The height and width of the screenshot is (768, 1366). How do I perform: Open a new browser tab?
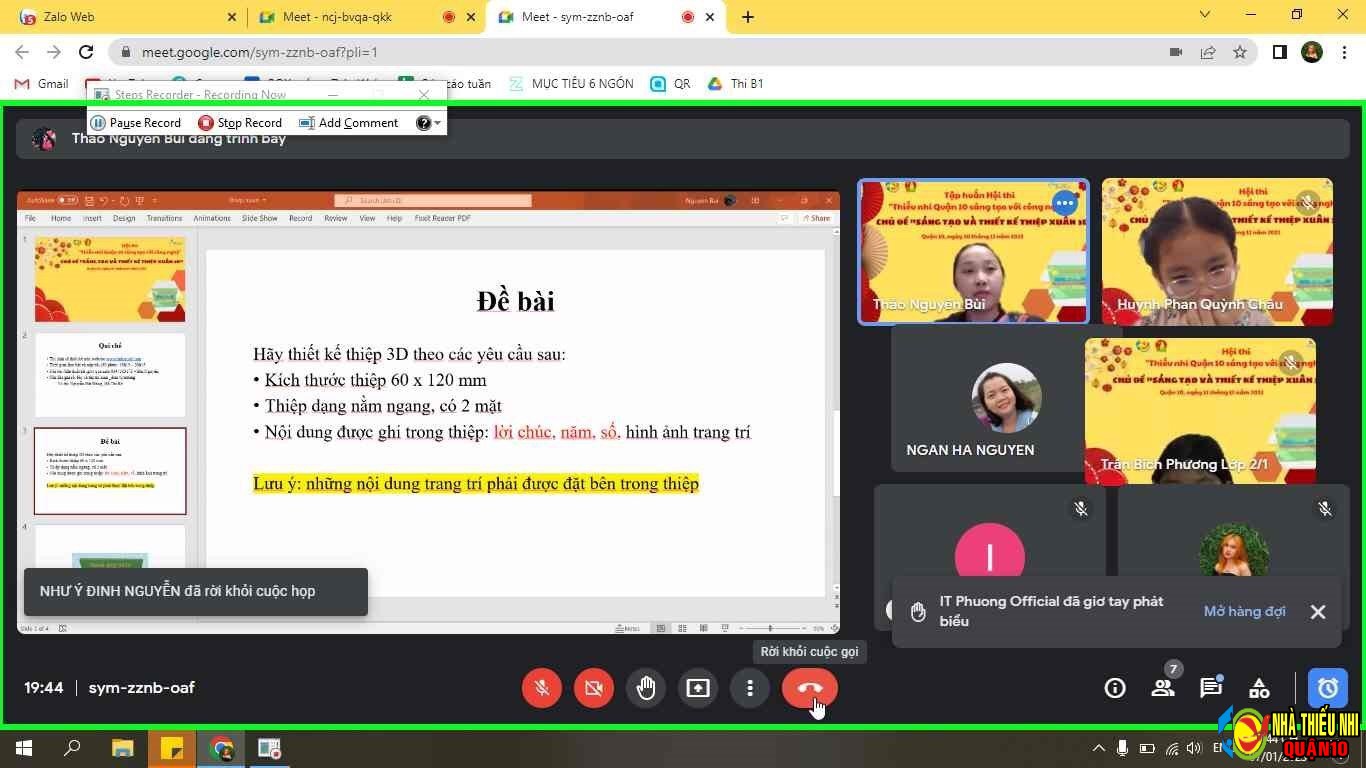pos(748,17)
